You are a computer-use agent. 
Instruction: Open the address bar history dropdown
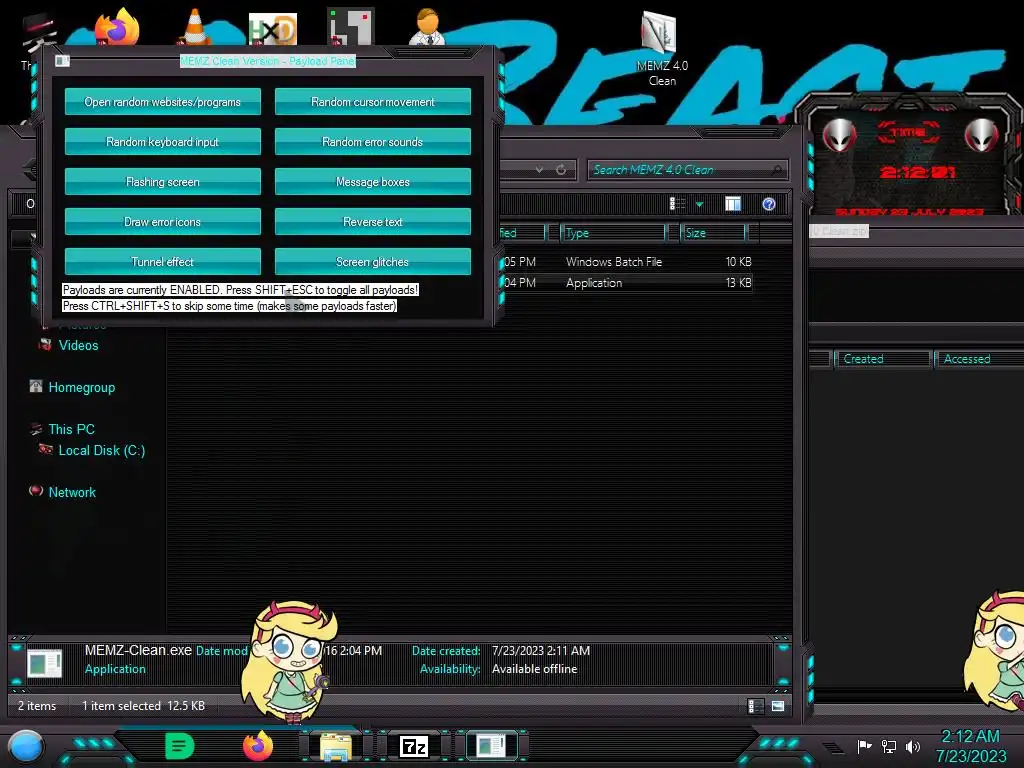pos(539,170)
